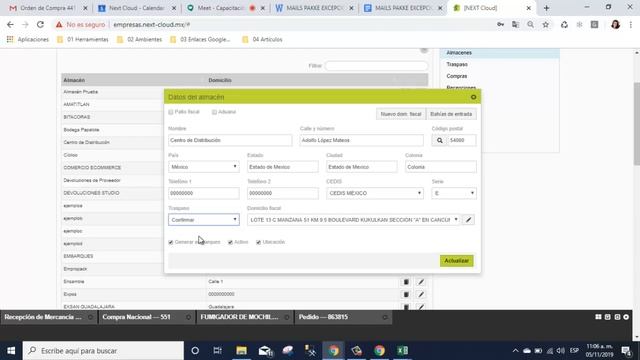Click the Colonia input field

coord(440,167)
